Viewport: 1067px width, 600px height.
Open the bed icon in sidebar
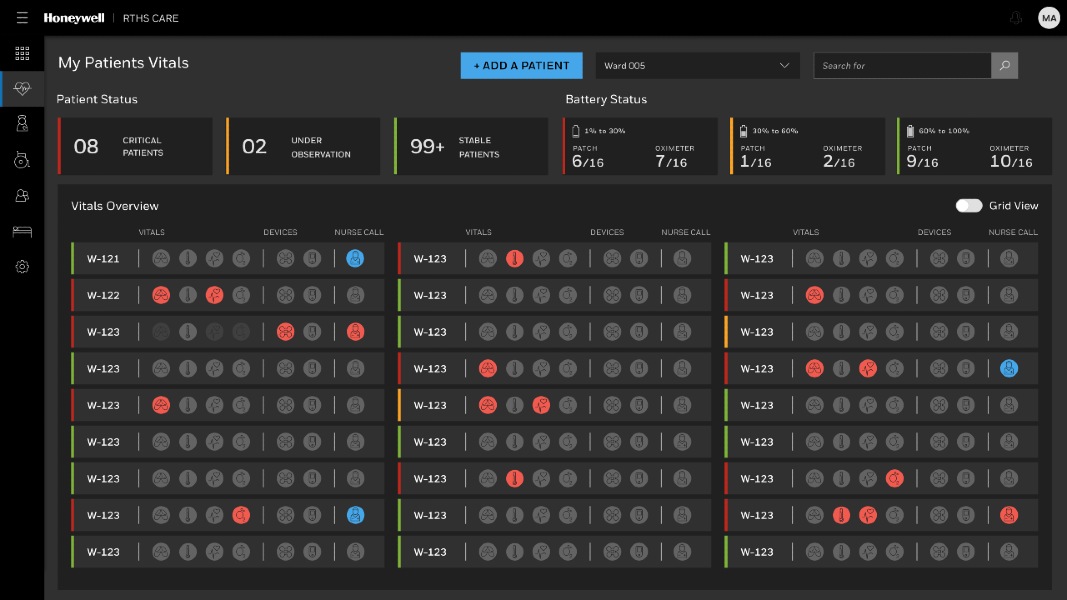22,231
